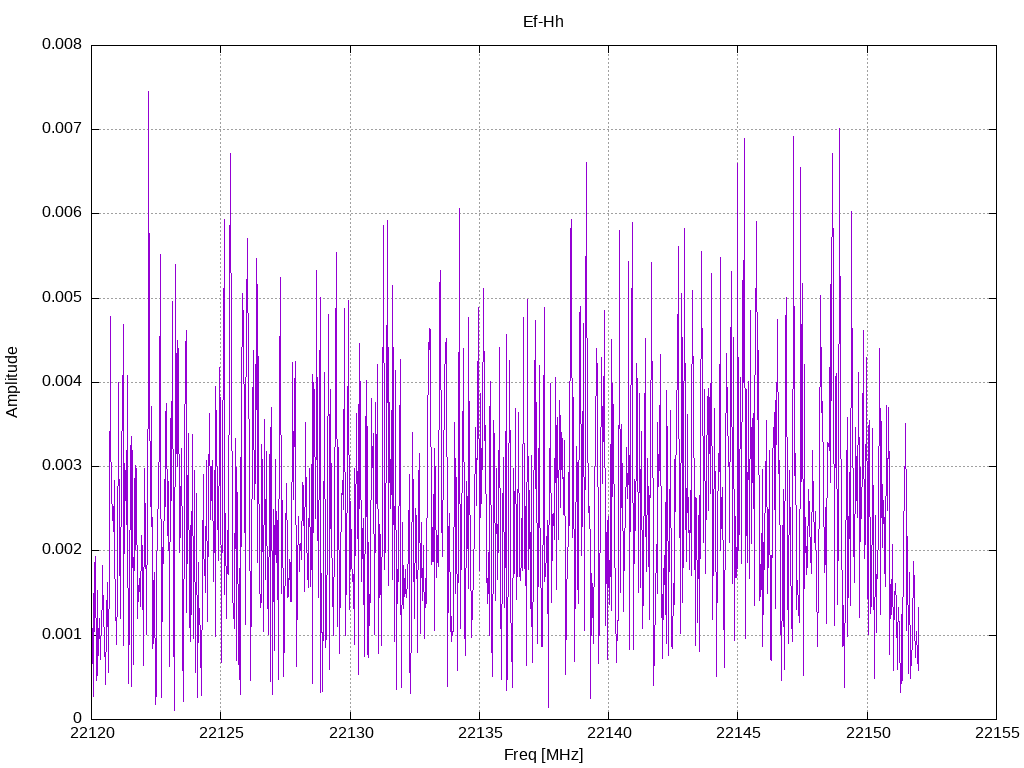Image resolution: width=1024 pixels, height=768 pixels.
Task: Click the 'Amplitude' y-axis label
Action: pyautogui.click(x=12, y=382)
